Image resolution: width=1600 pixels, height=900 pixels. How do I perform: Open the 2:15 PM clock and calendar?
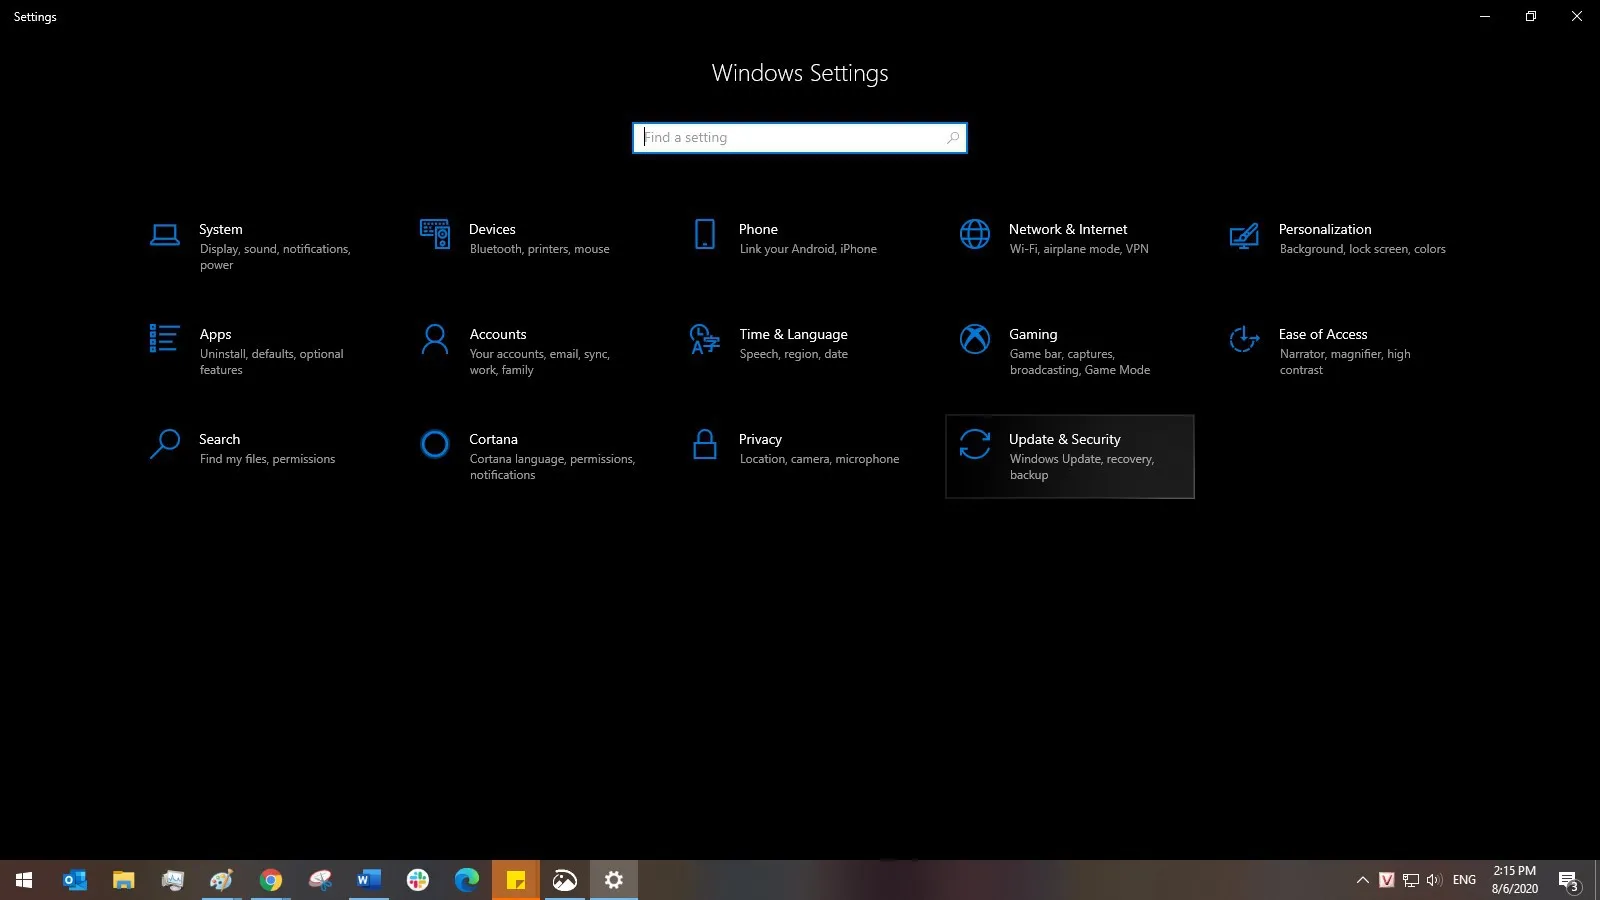pyautogui.click(x=1514, y=880)
